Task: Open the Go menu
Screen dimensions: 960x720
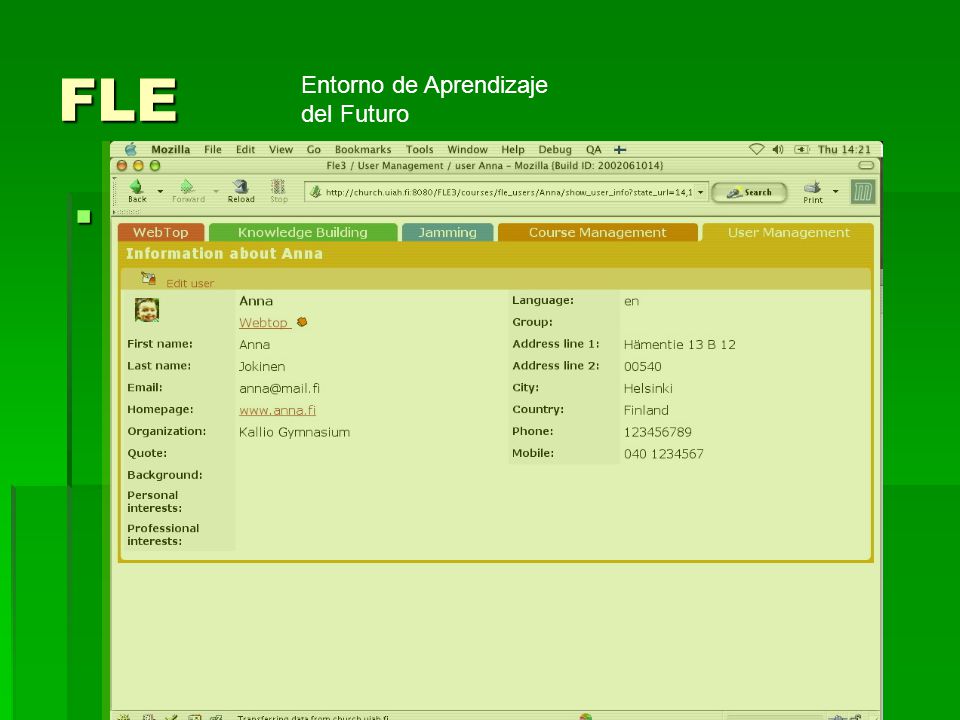Action: (313, 149)
